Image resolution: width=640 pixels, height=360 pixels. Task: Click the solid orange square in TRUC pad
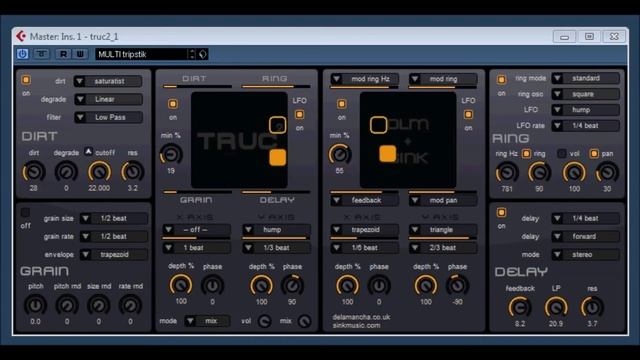(x=278, y=158)
